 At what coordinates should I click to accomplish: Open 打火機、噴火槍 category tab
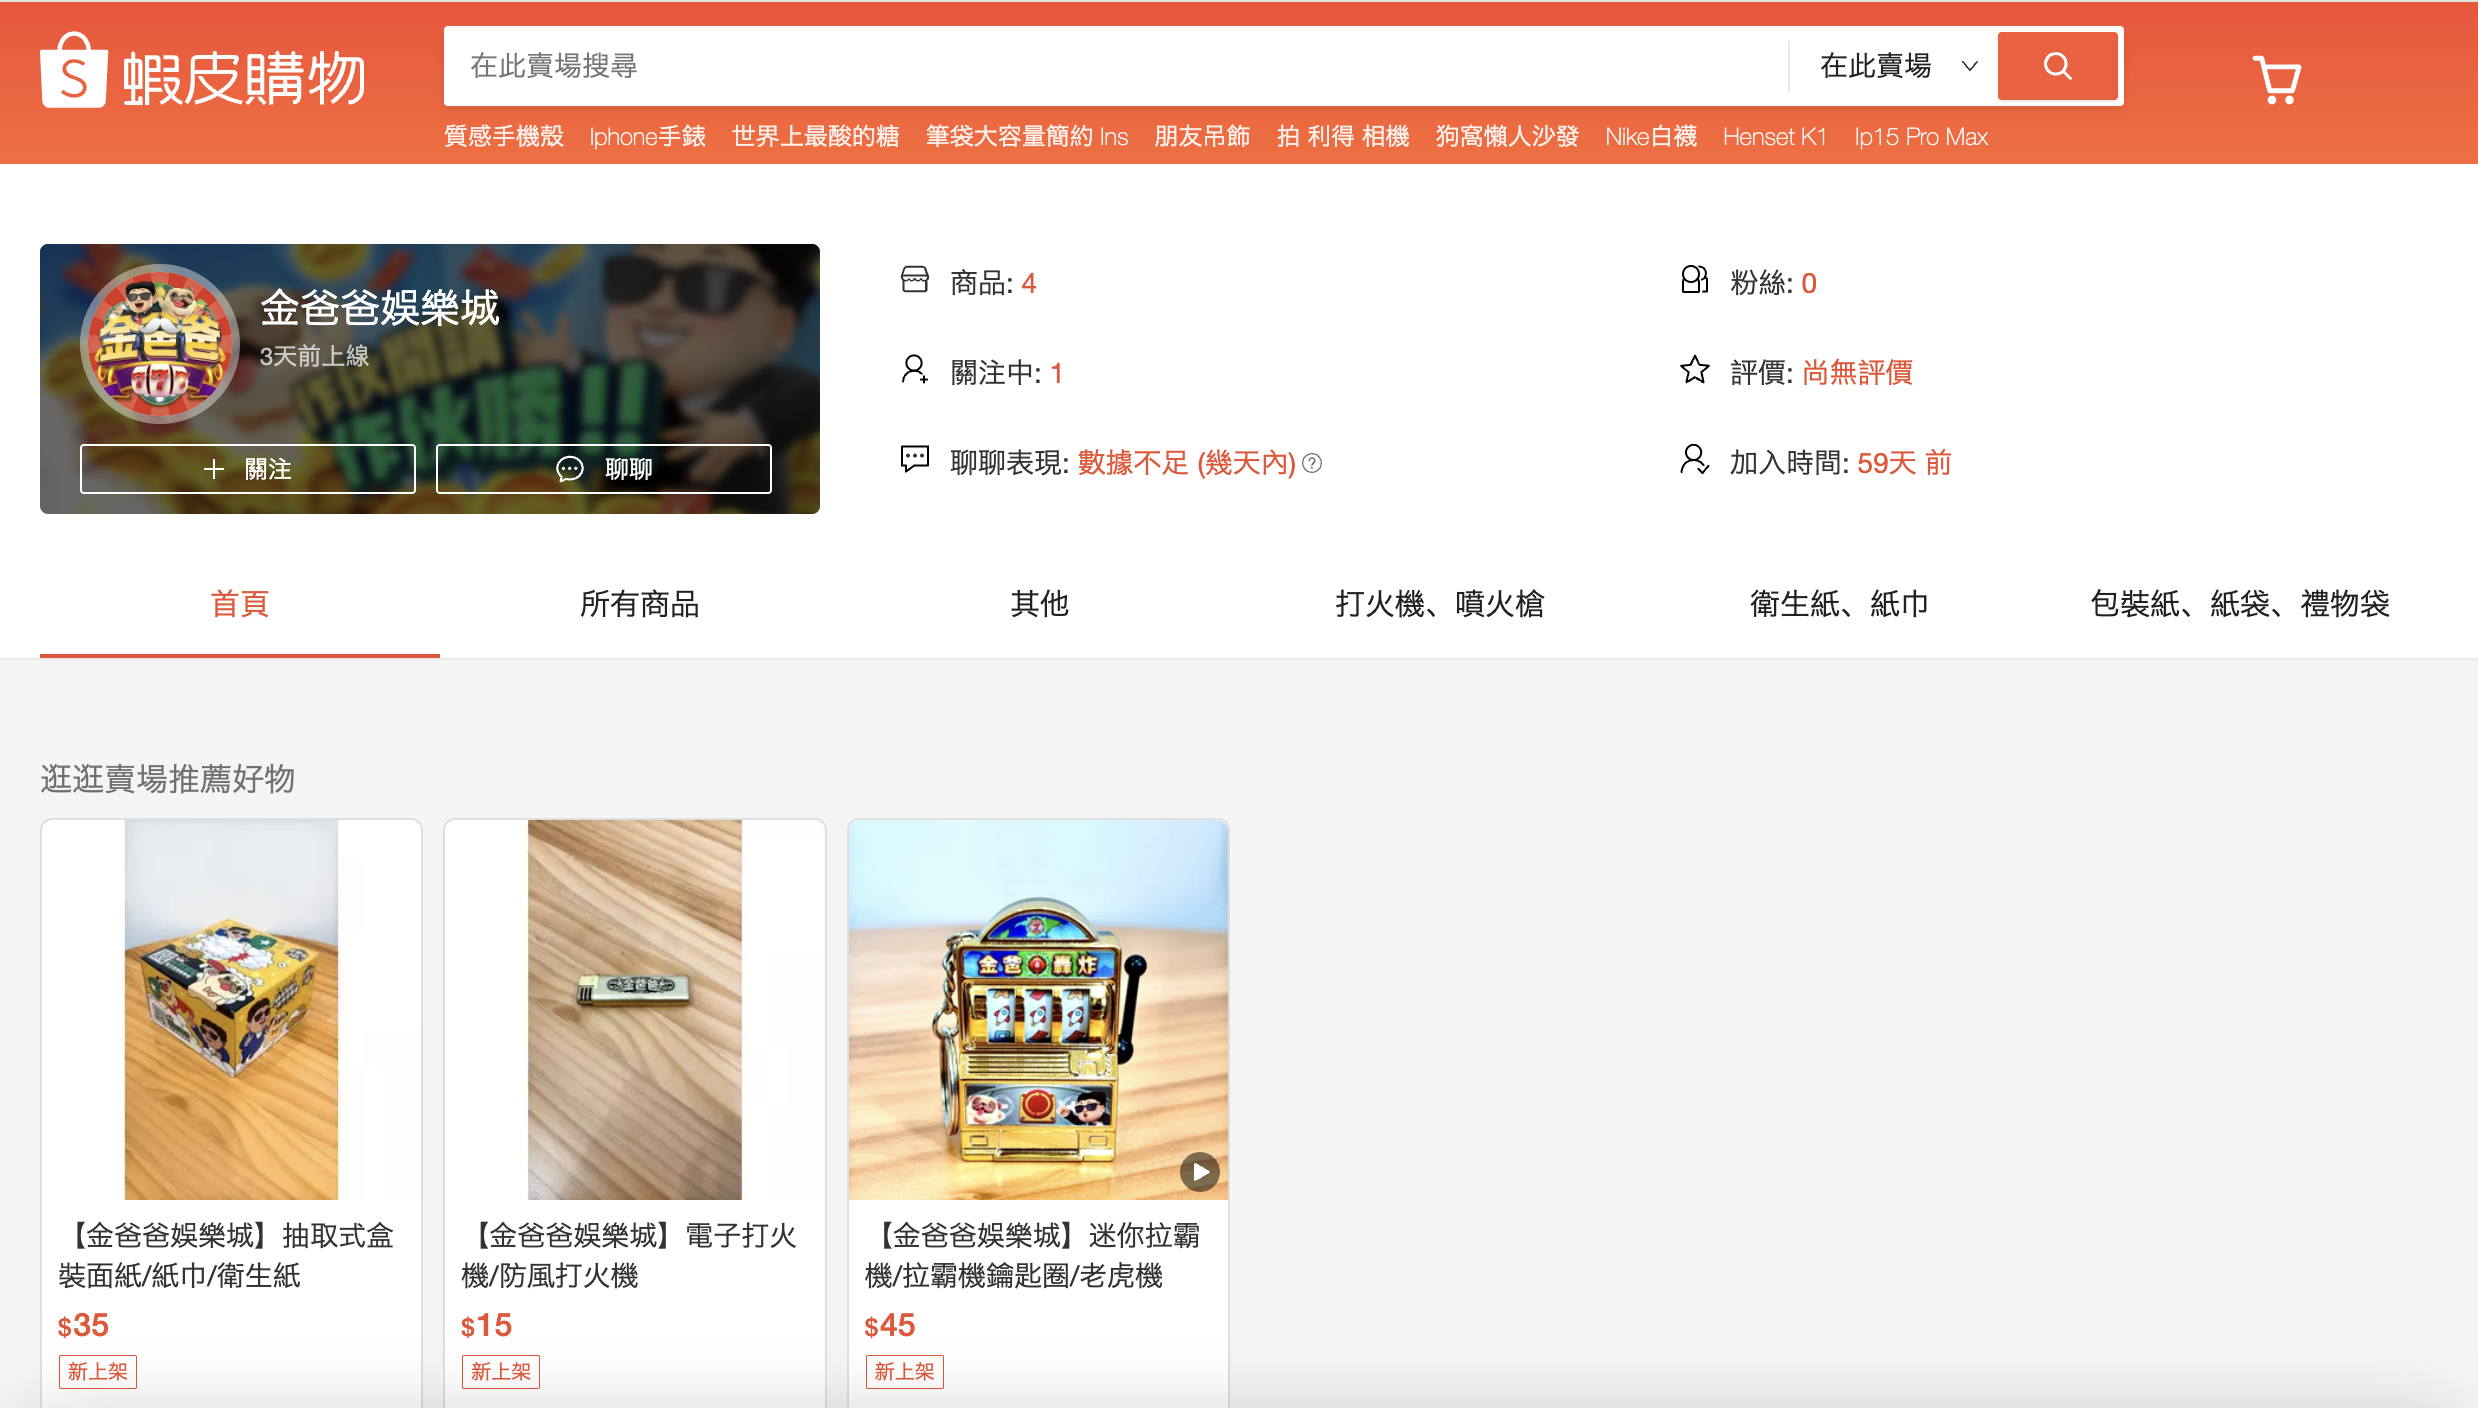[x=1439, y=604]
